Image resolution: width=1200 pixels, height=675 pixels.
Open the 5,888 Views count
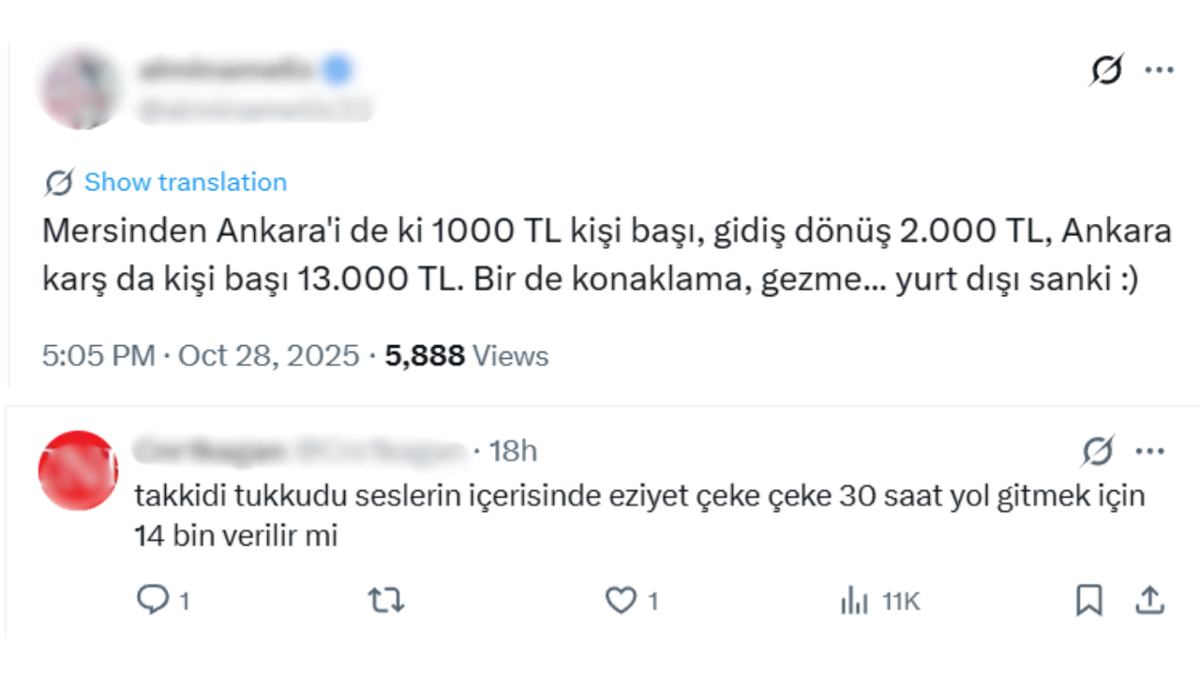point(466,355)
